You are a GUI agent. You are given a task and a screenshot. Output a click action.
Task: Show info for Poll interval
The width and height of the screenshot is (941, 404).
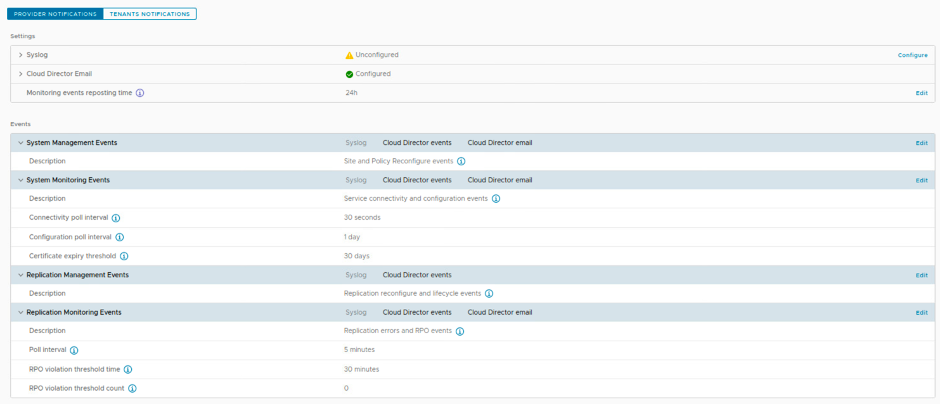click(x=74, y=350)
